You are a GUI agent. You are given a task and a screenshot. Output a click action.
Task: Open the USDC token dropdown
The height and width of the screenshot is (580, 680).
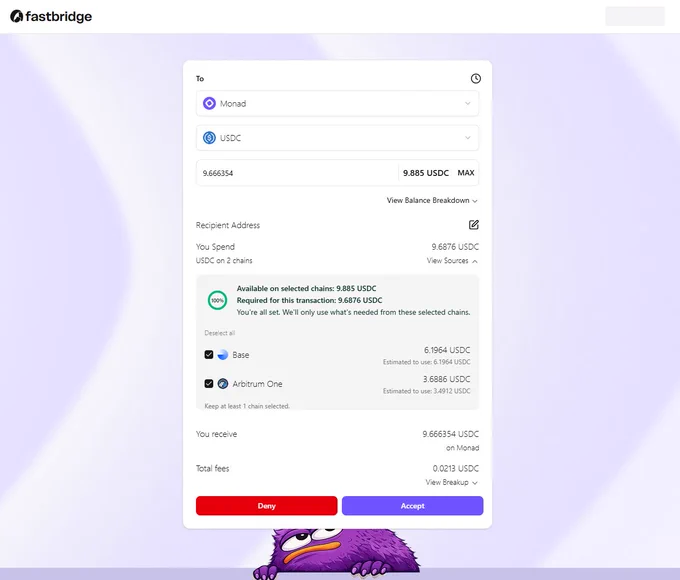tap(337, 138)
